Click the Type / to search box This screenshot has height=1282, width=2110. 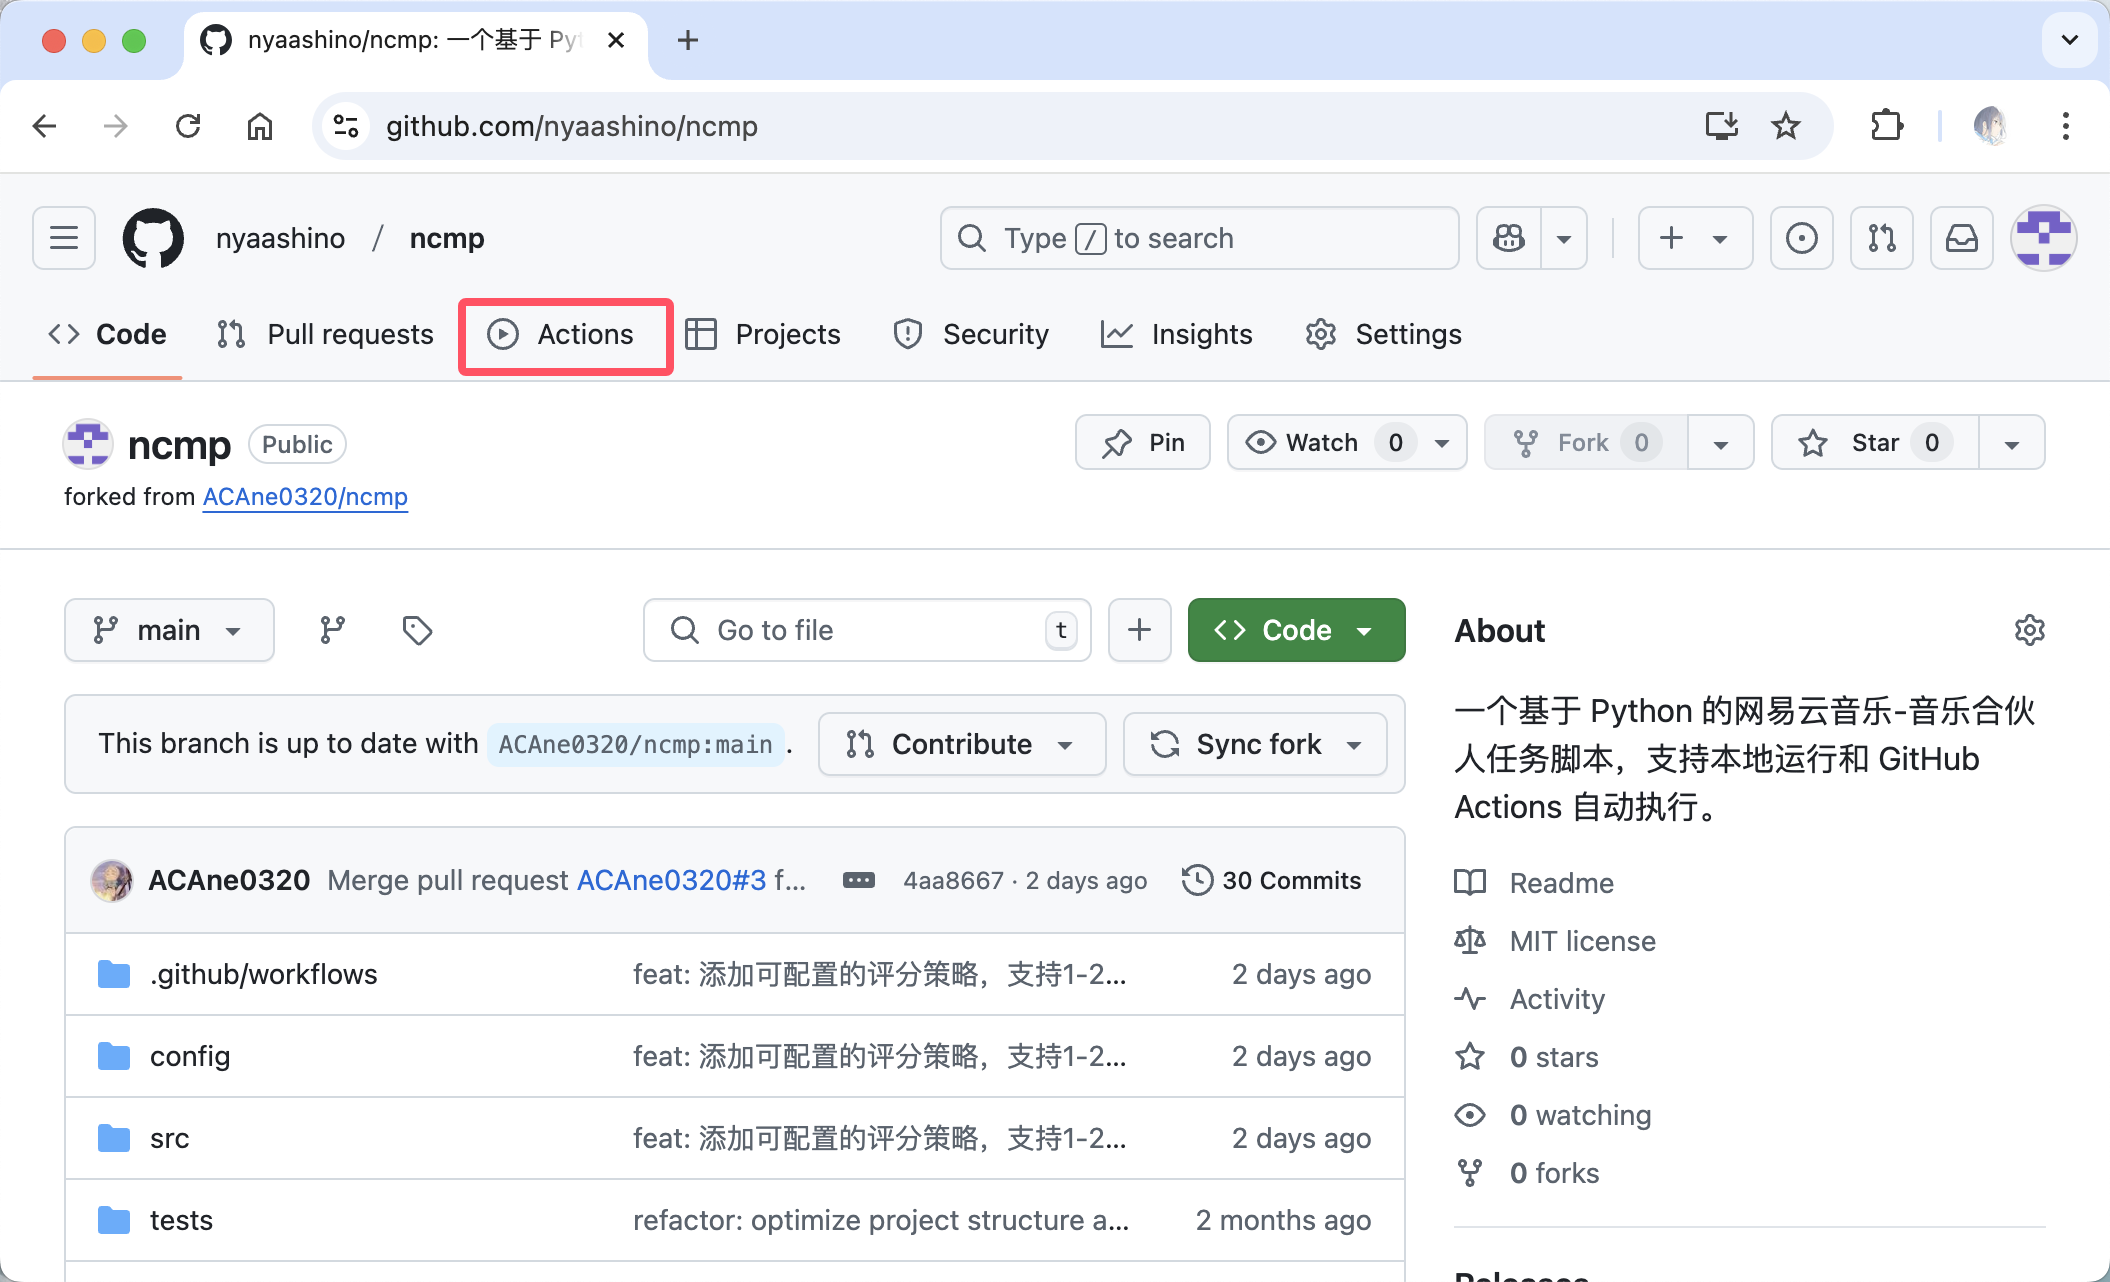coord(1200,238)
